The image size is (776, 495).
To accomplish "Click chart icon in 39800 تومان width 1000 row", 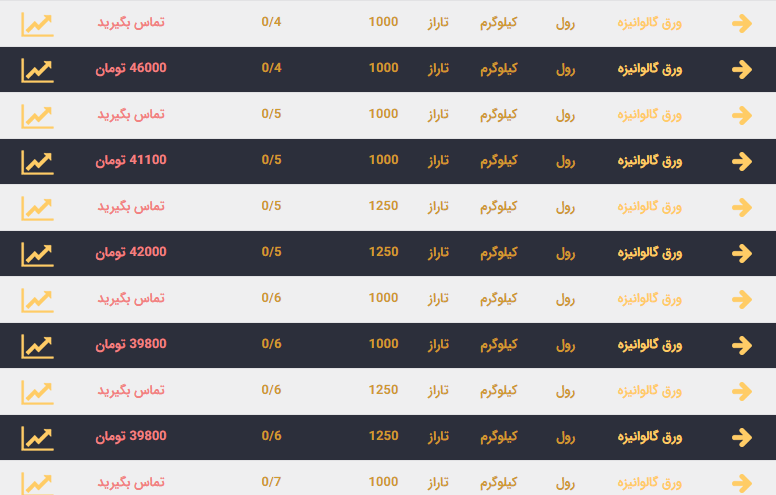I will (x=37, y=345).
